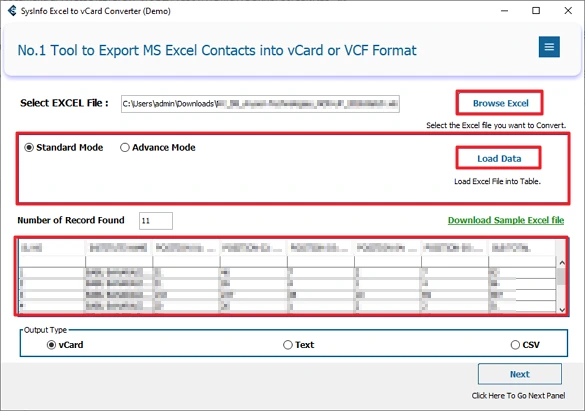Viewport: 585px width, 411px height.
Task: Click the Next button
Action: (x=519, y=374)
